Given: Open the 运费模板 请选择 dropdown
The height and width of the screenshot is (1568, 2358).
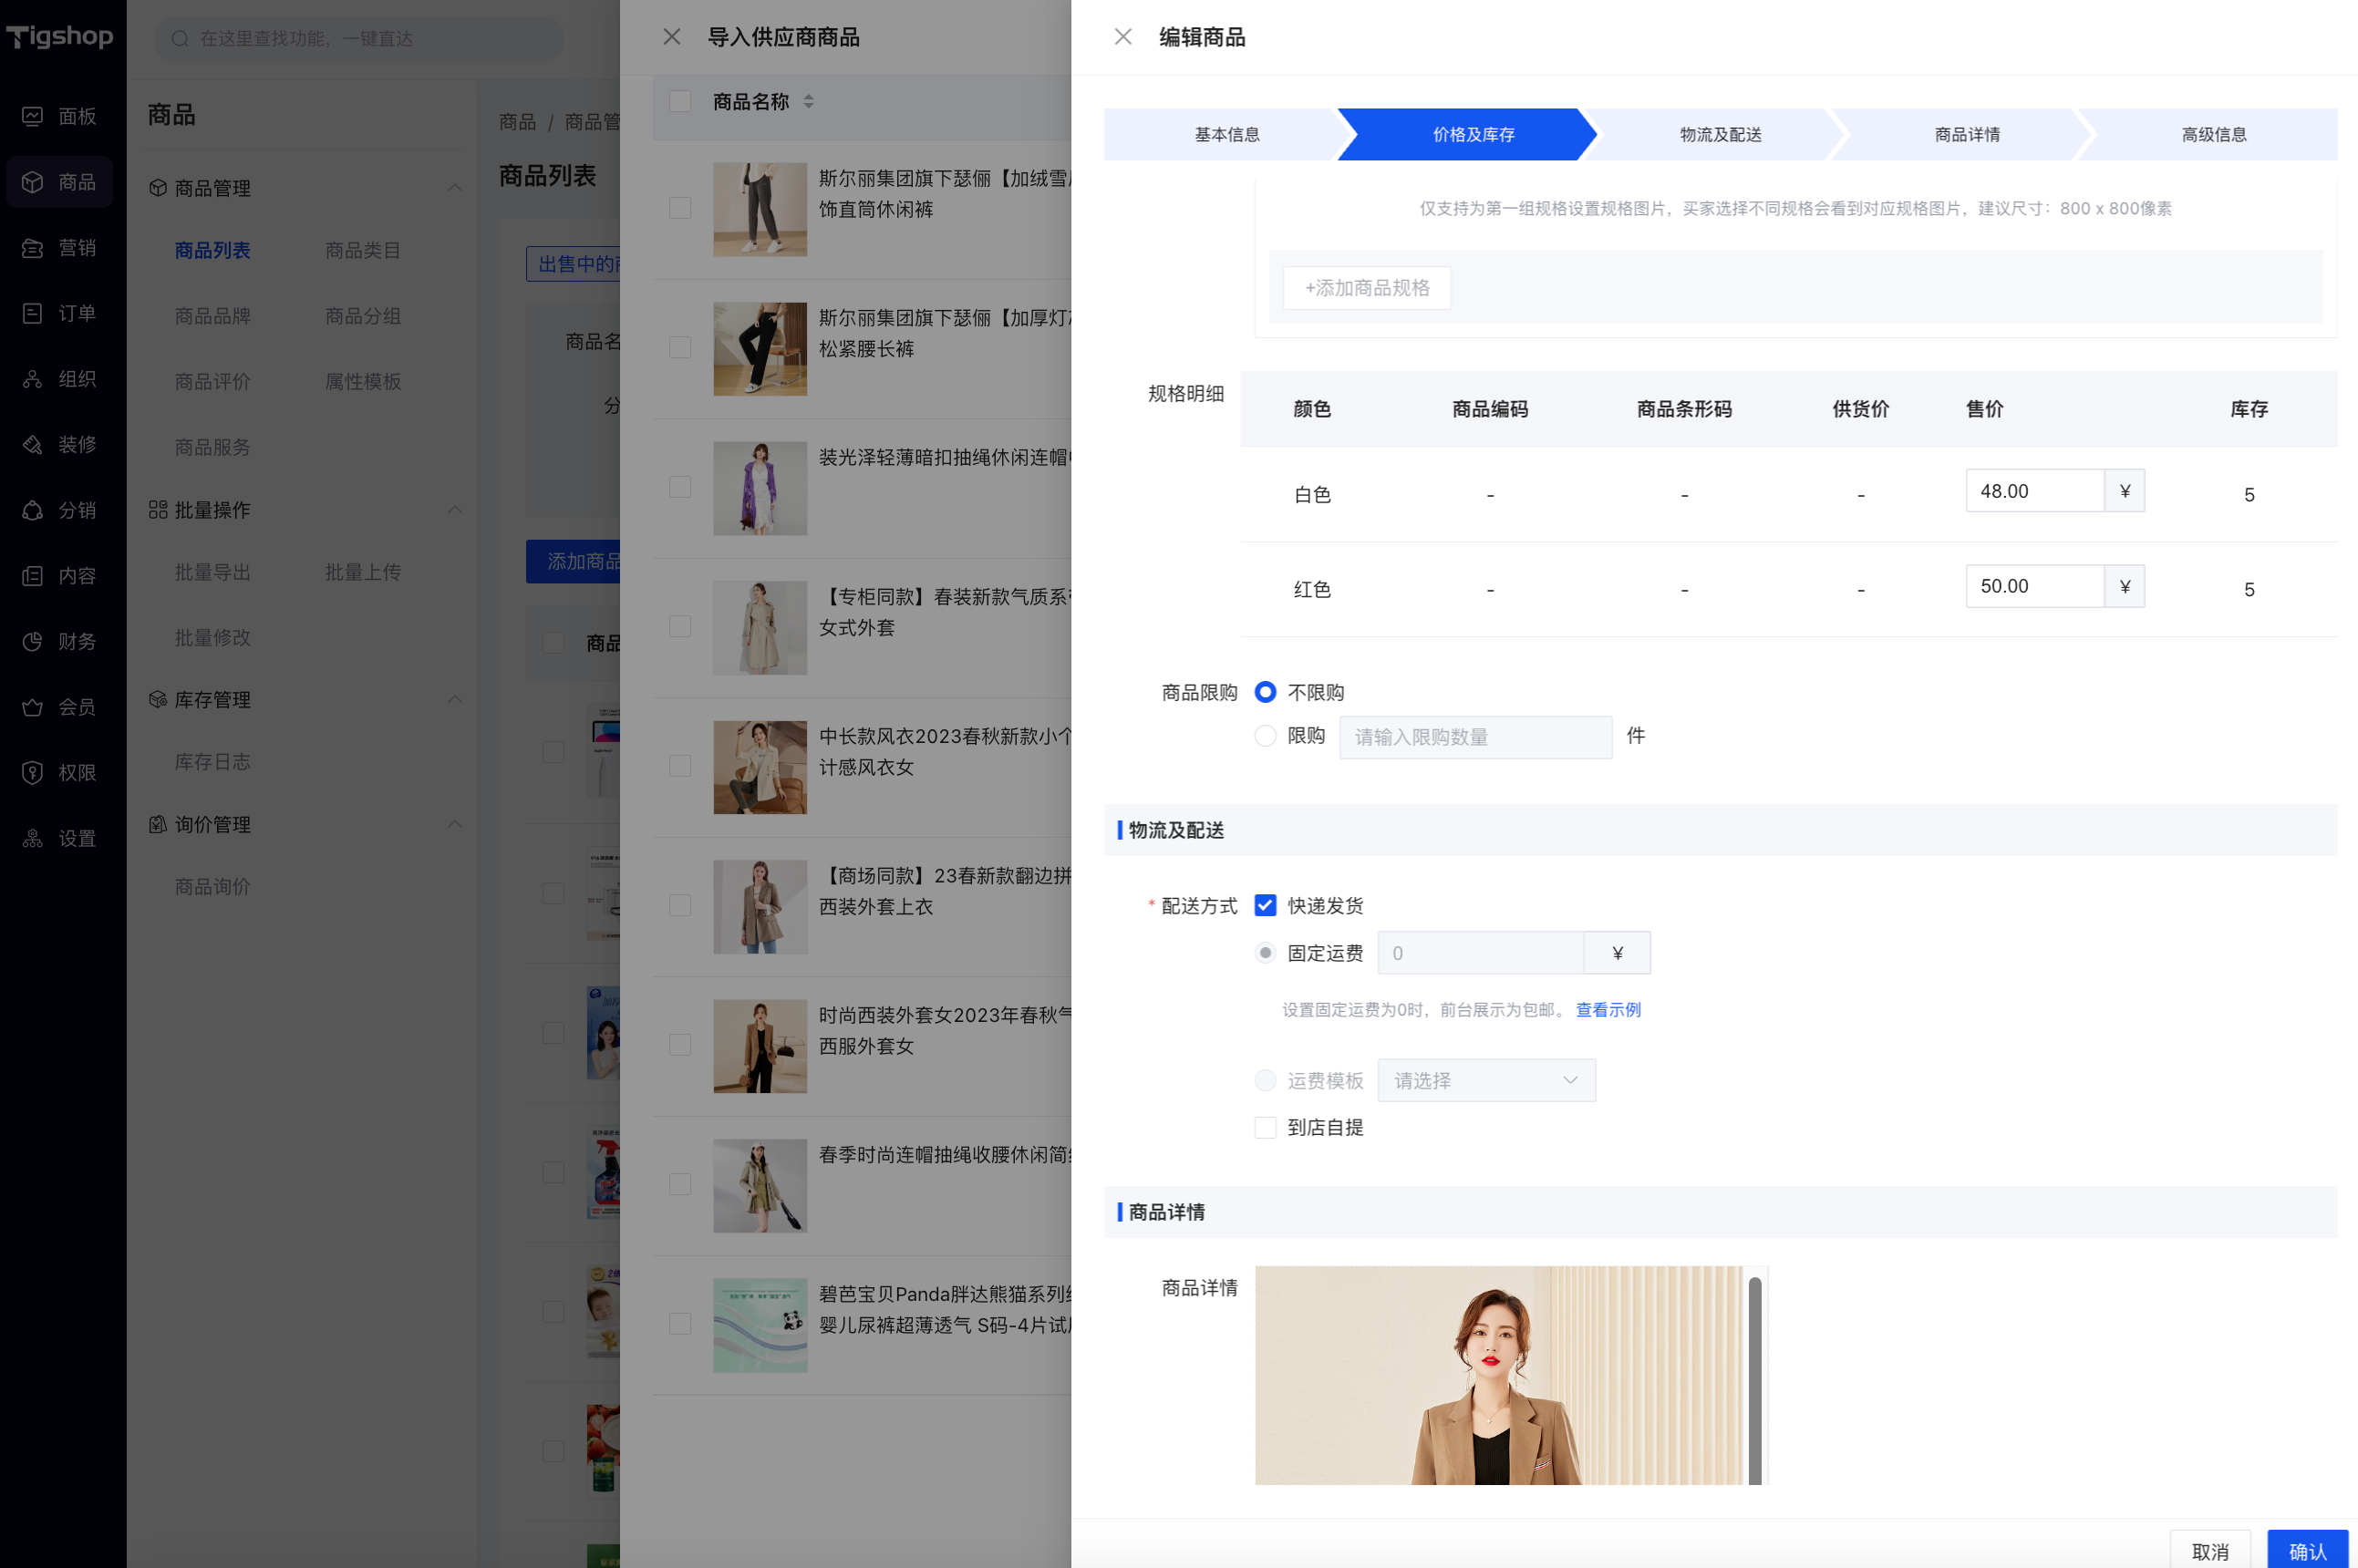Looking at the screenshot, I should tap(1486, 1080).
